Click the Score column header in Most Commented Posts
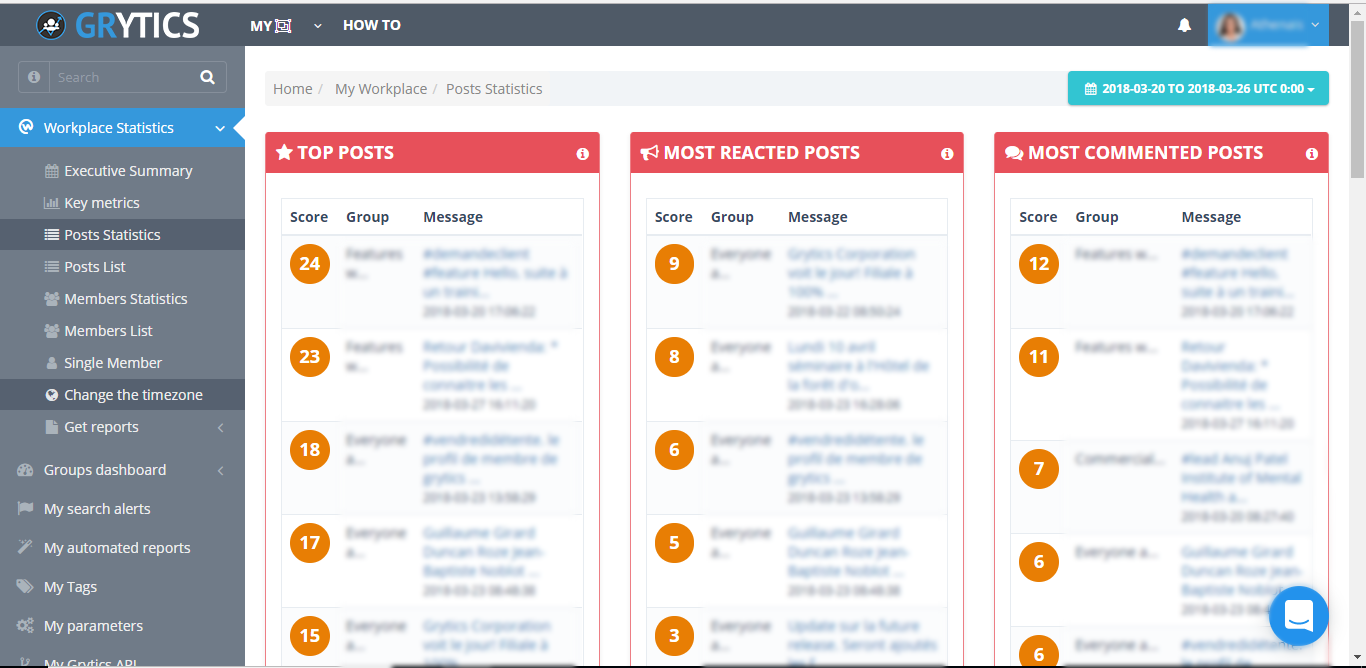Image resolution: width=1366 pixels, height=668 pixels. [x=1038, y=217]
